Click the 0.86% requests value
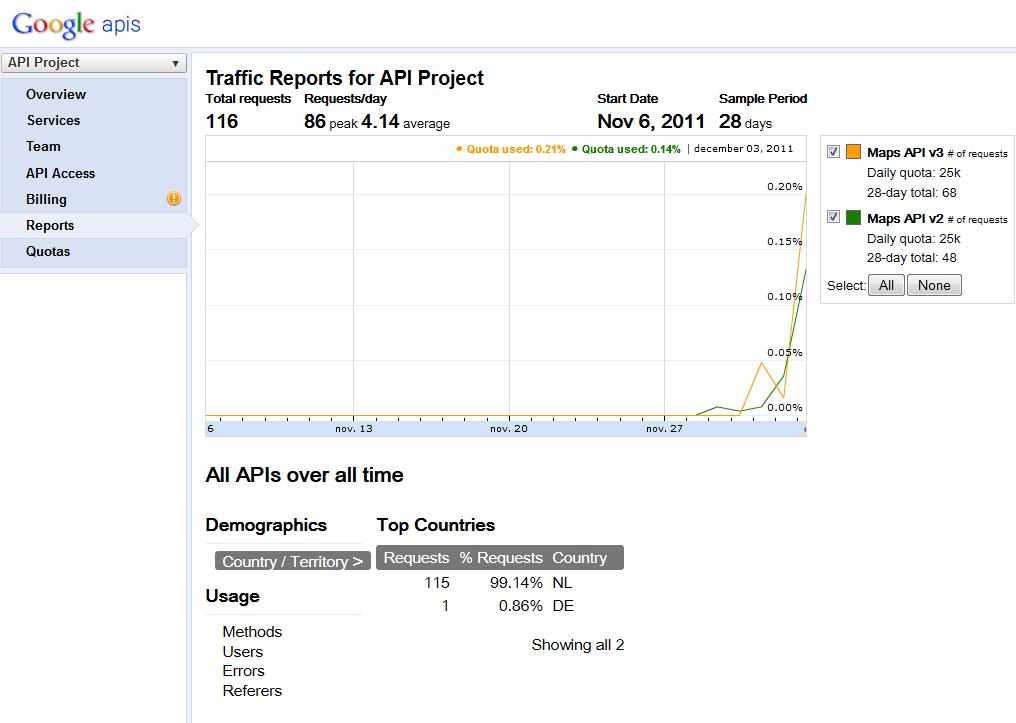 (520, 606)
